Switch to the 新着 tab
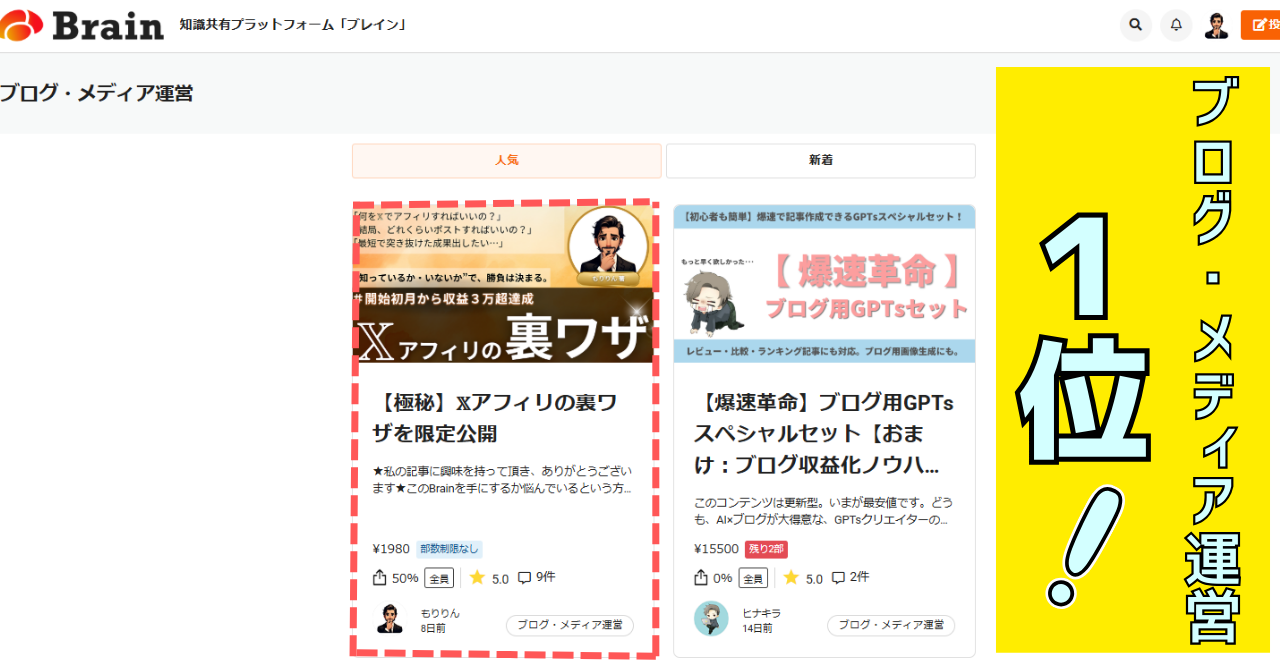 coord(821,160)
